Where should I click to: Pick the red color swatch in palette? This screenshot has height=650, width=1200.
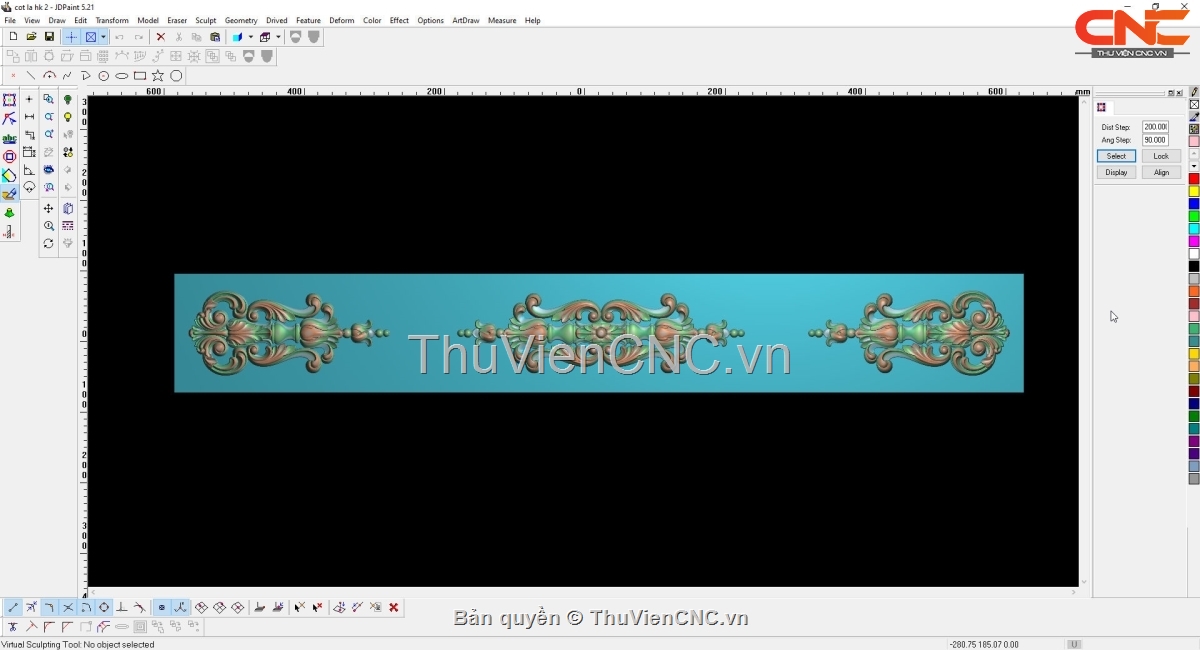coord(1193,179)
